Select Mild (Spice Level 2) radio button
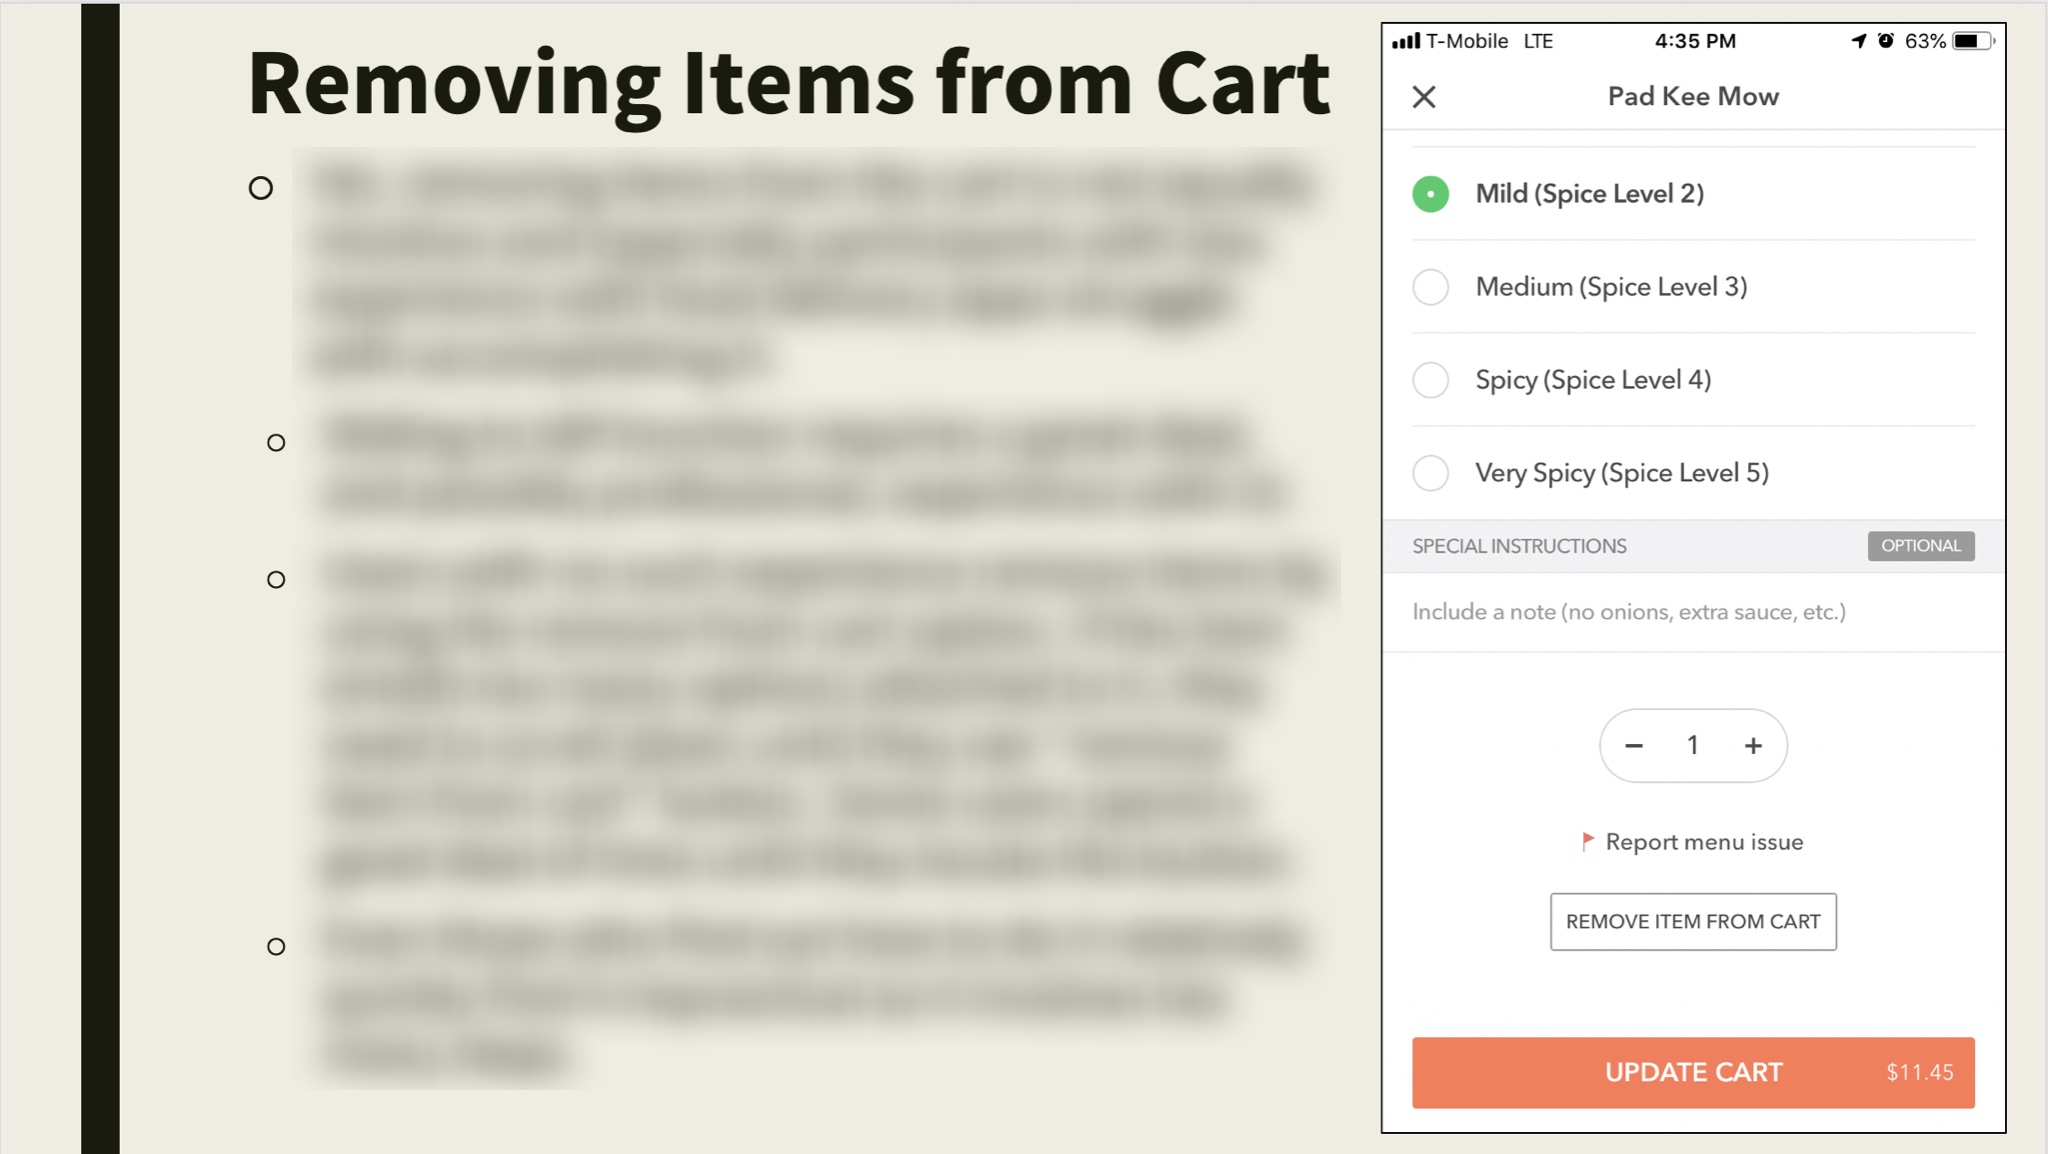The image size is (2048, 1154). pos(1431,194)
